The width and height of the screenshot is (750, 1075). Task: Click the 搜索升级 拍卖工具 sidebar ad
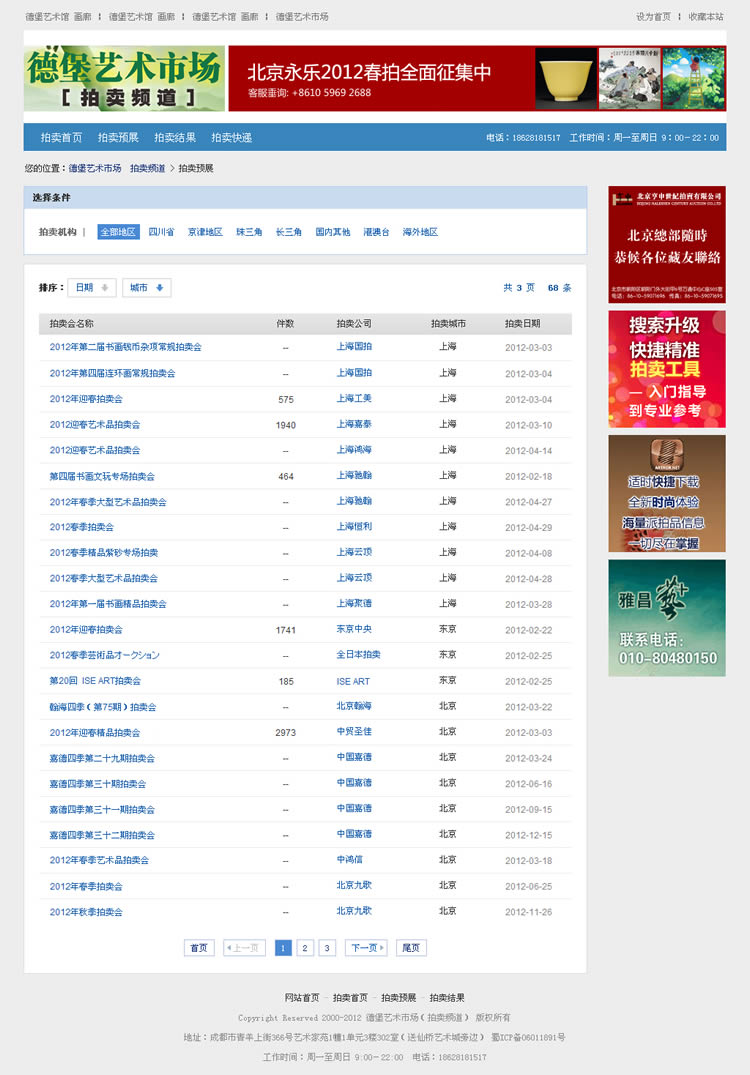pos(667,369)
